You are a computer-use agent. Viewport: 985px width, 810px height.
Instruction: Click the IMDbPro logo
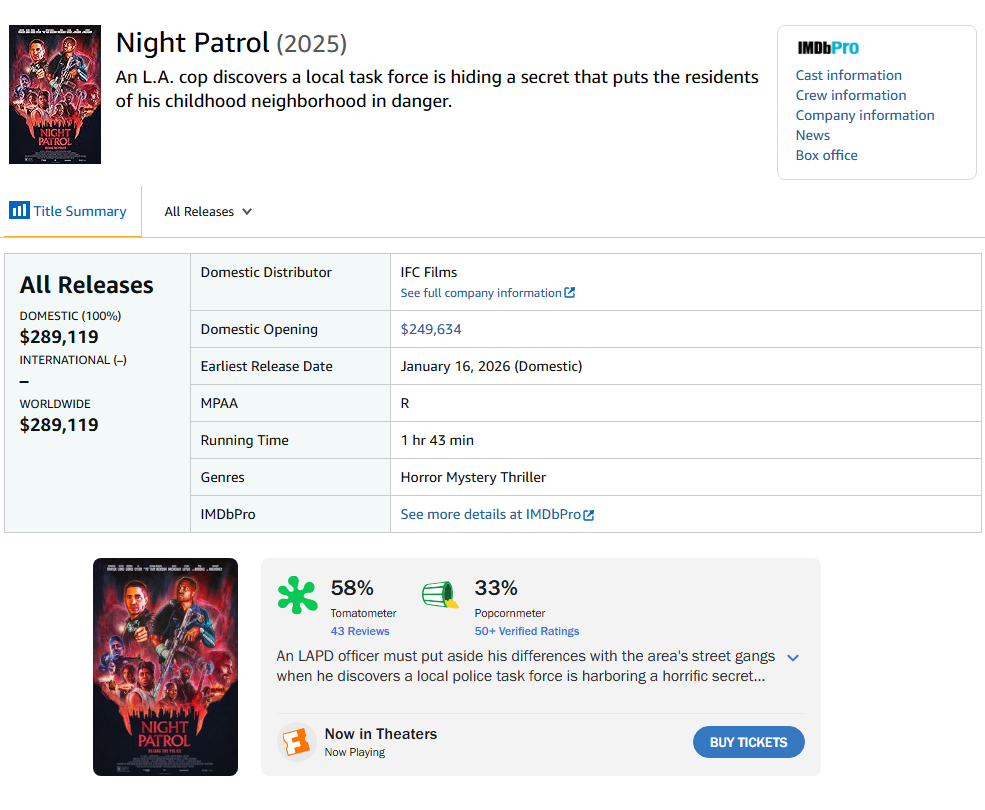(x=827, y=48)
